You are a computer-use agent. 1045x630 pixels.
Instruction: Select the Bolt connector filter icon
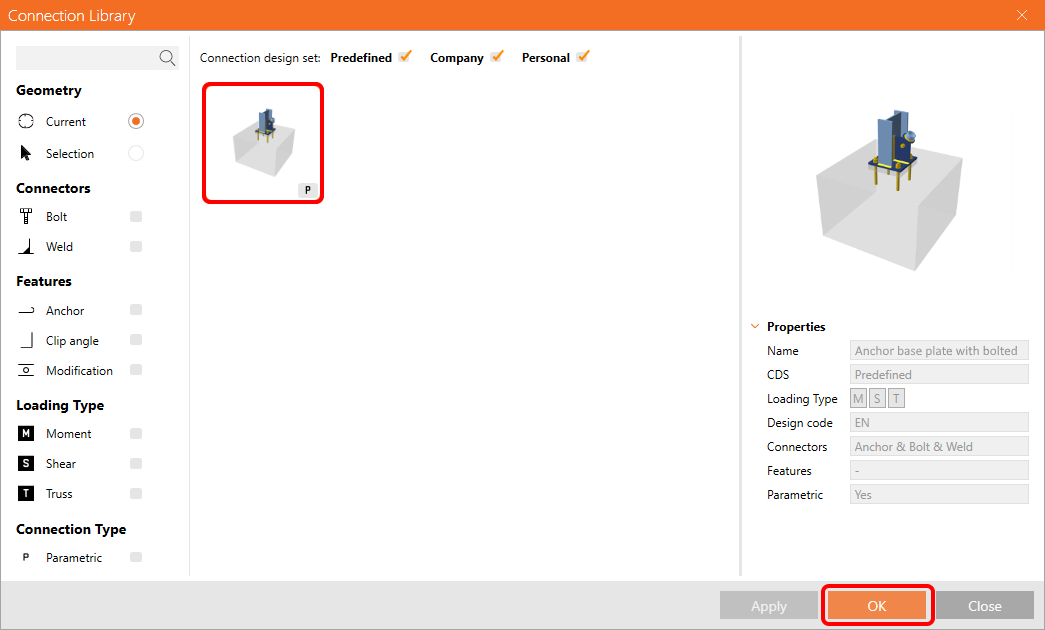[x=25, y=216]
